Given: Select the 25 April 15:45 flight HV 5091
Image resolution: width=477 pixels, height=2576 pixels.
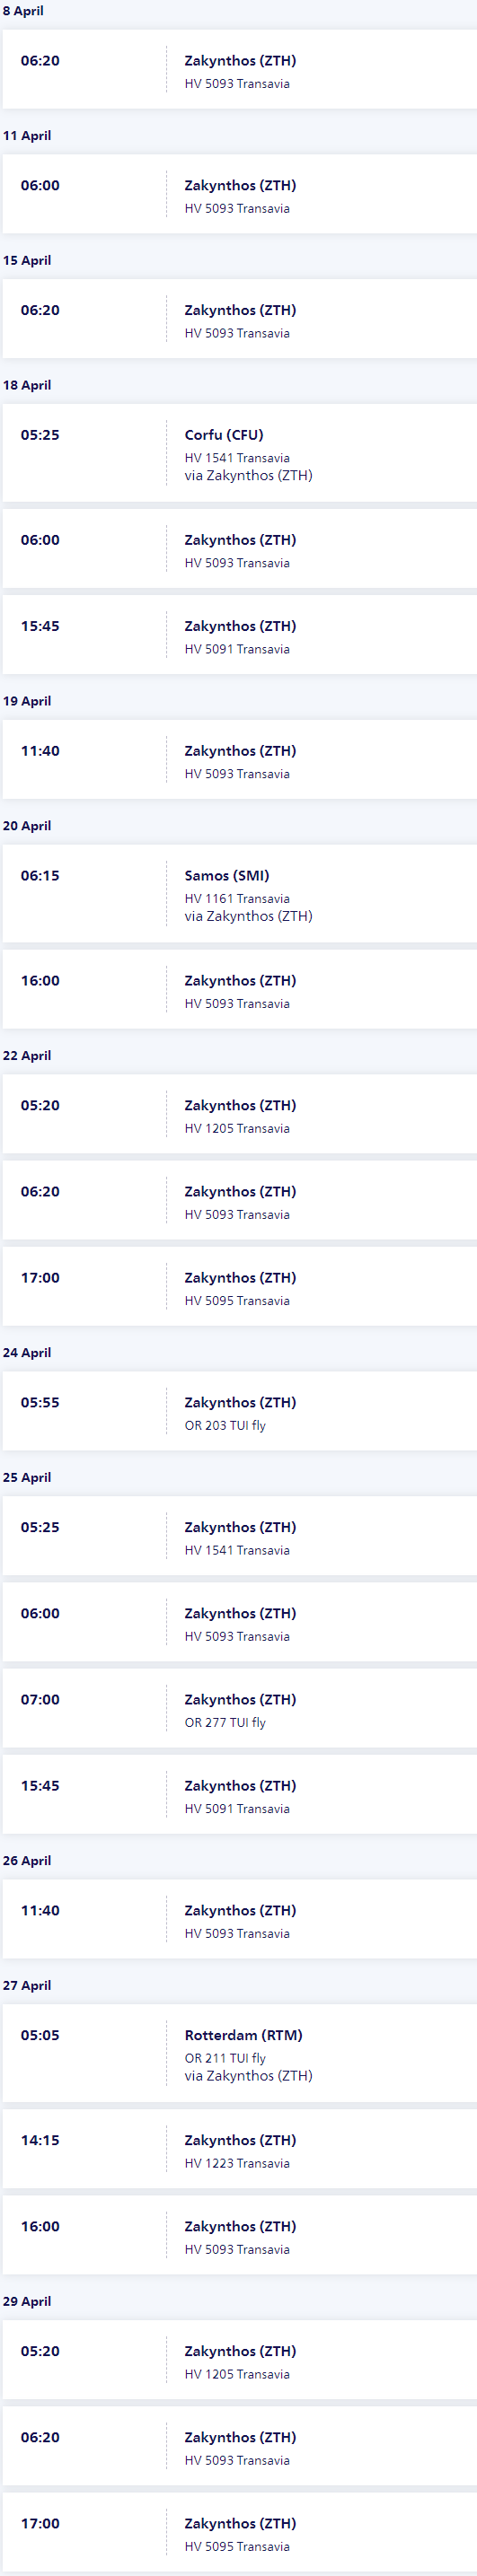Looking at the screenshot, I should tap(239, 1795).
